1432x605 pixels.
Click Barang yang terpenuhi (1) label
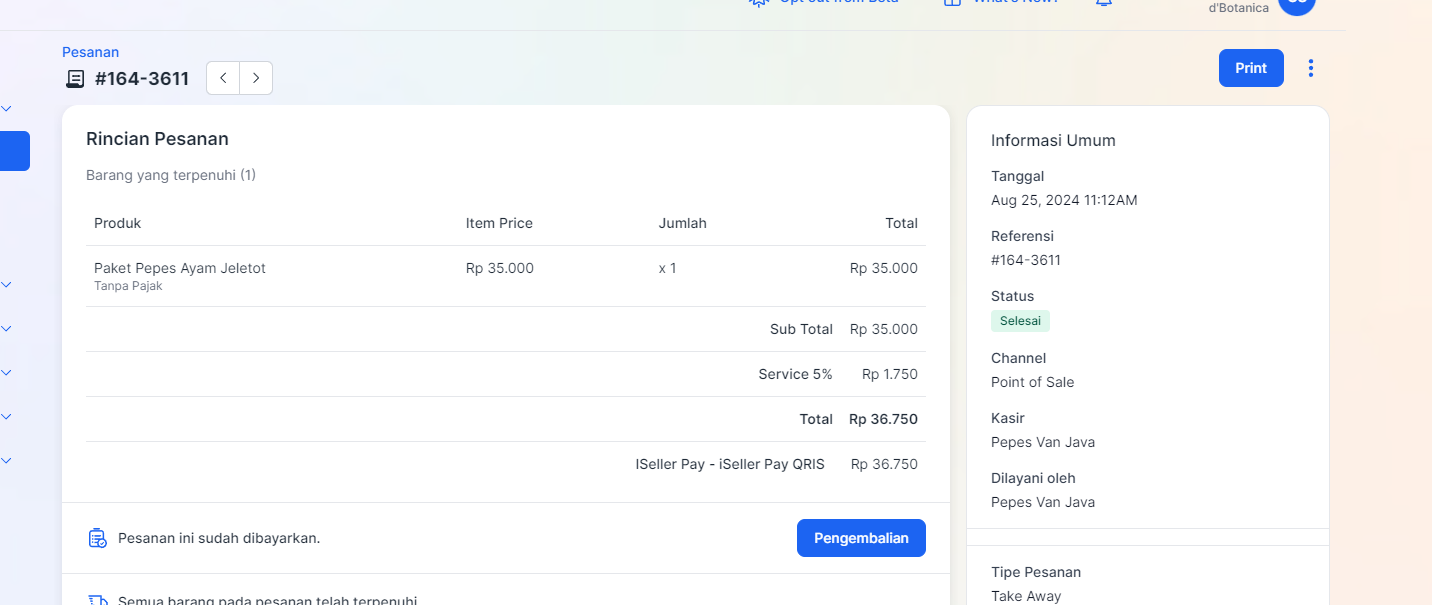click(x=171, y=175)
